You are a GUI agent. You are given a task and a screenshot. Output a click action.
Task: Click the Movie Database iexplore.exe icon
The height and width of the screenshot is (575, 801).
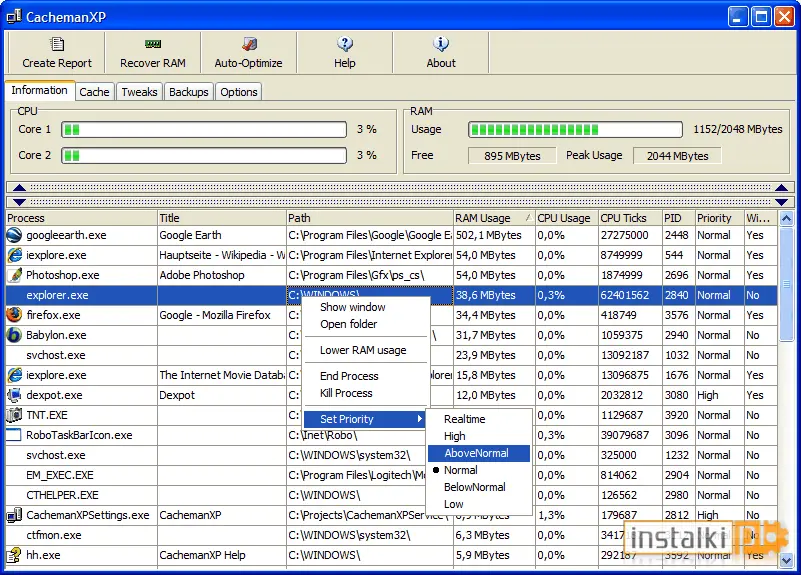tap(14, 375)
